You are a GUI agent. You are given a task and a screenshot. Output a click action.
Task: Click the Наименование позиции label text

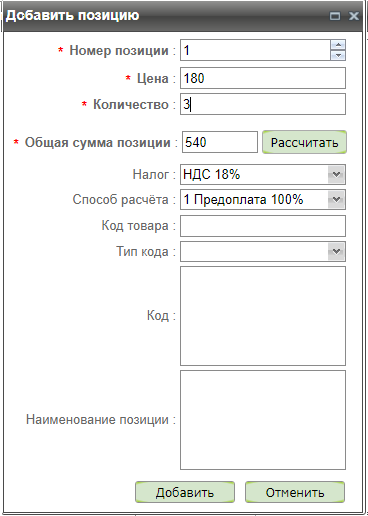[x=97, y=419]
